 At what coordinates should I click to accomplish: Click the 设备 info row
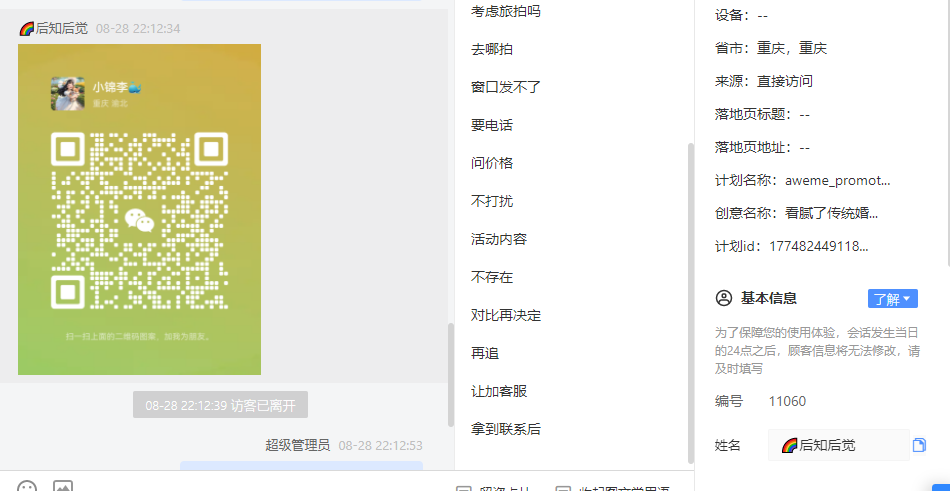click(742, 16)
